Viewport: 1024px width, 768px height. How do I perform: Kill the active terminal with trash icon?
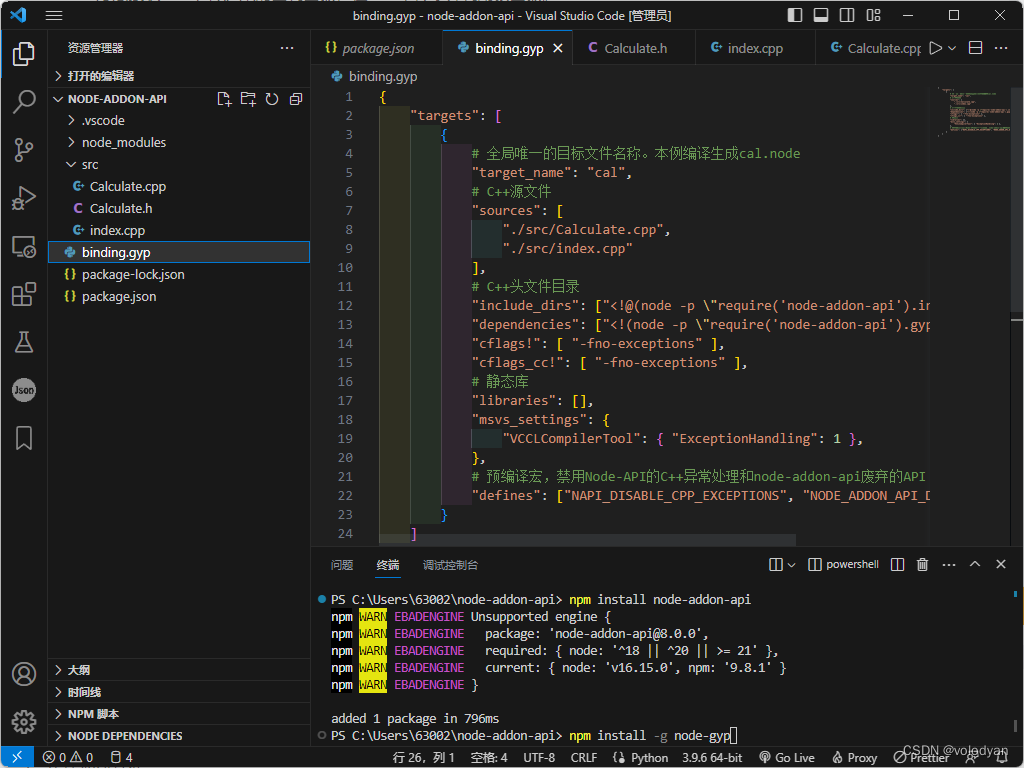[x=922, y=564]
